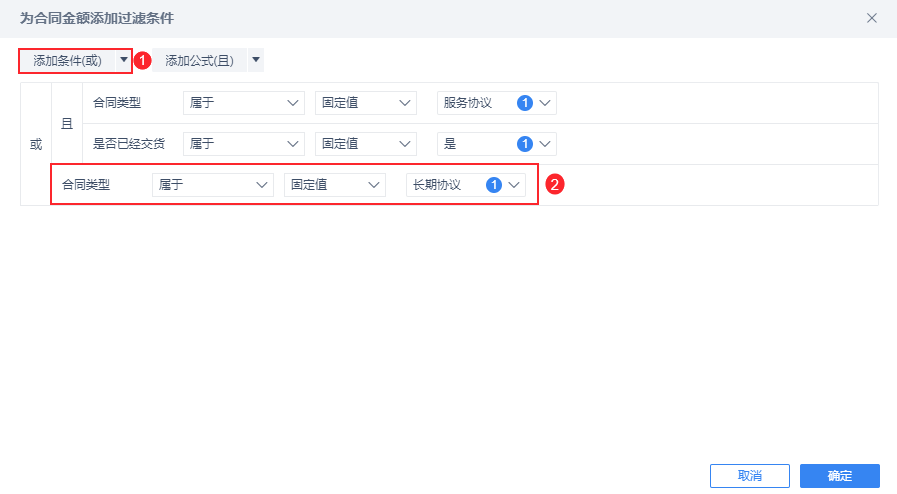This screenshot has width=897, height=494.
Task: Open the 固定值 dropdown for 是否已经交货
Action: 365,144
